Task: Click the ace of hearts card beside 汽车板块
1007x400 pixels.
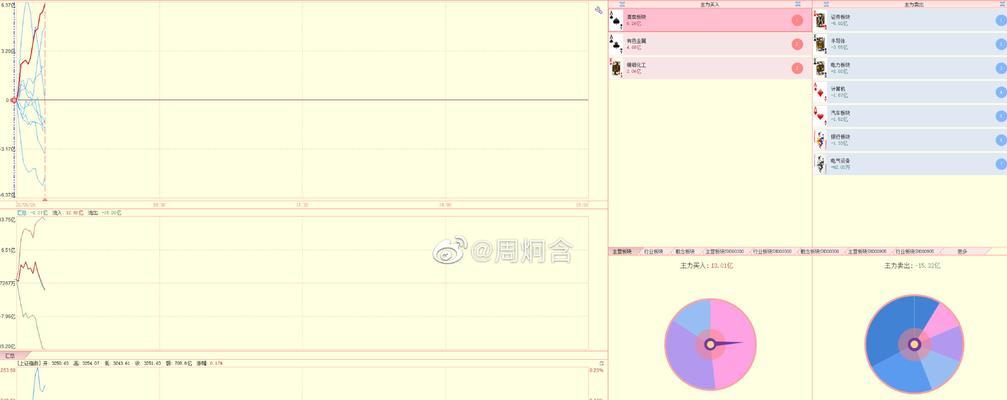Action: click(x=820, y=116)
